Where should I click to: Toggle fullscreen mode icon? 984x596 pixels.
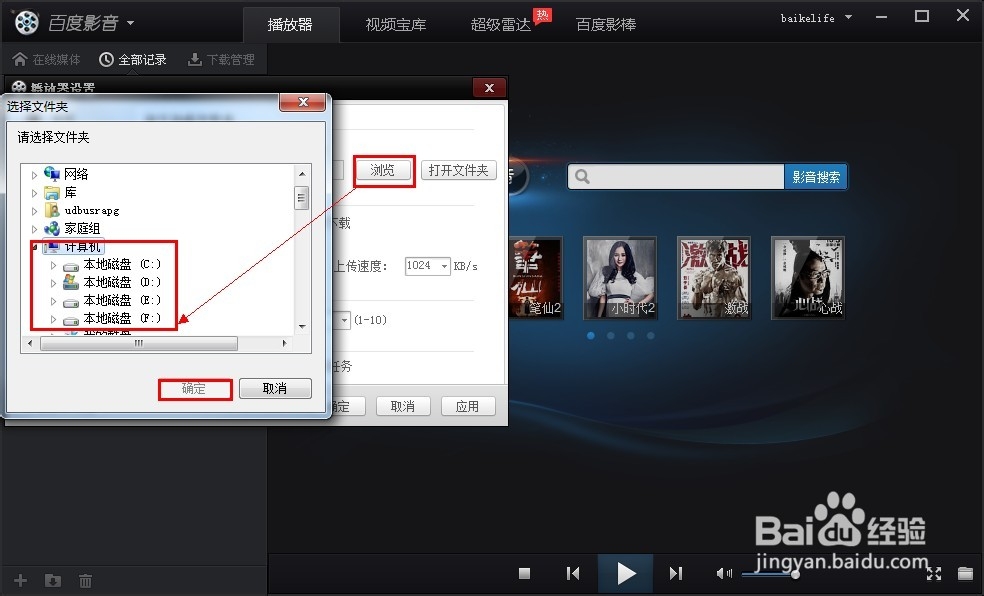934,573
